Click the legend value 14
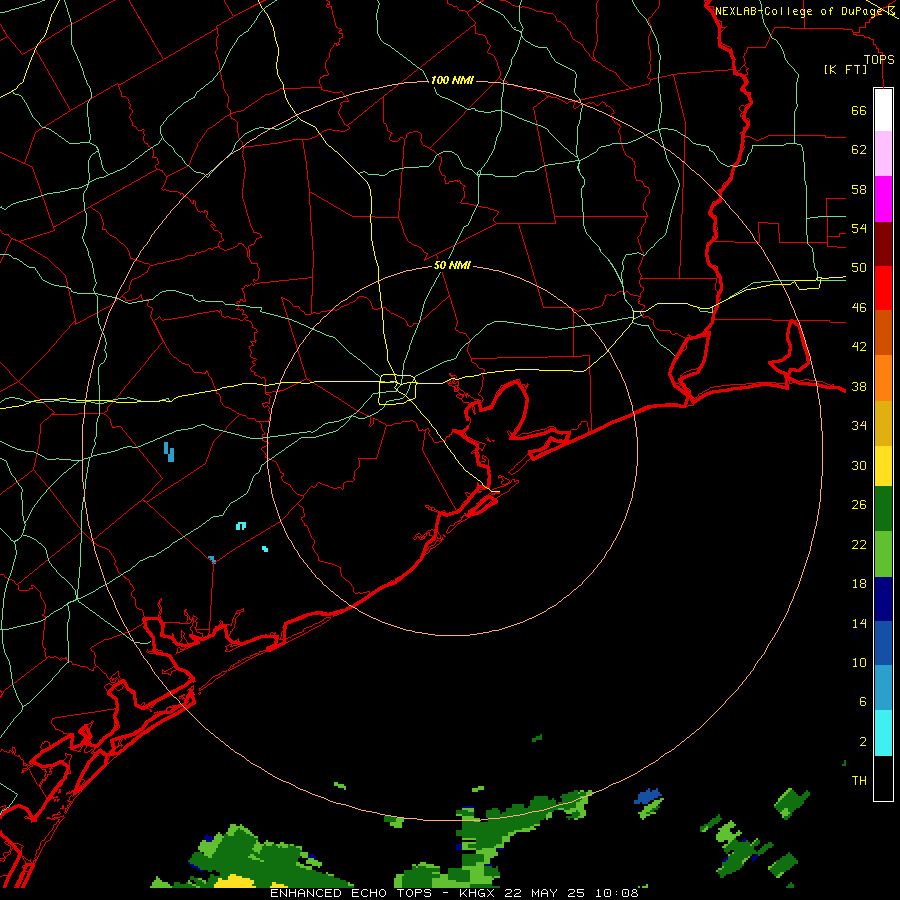Image resolution: width=900 pixels, height=900 pixels. coord(859,624)
